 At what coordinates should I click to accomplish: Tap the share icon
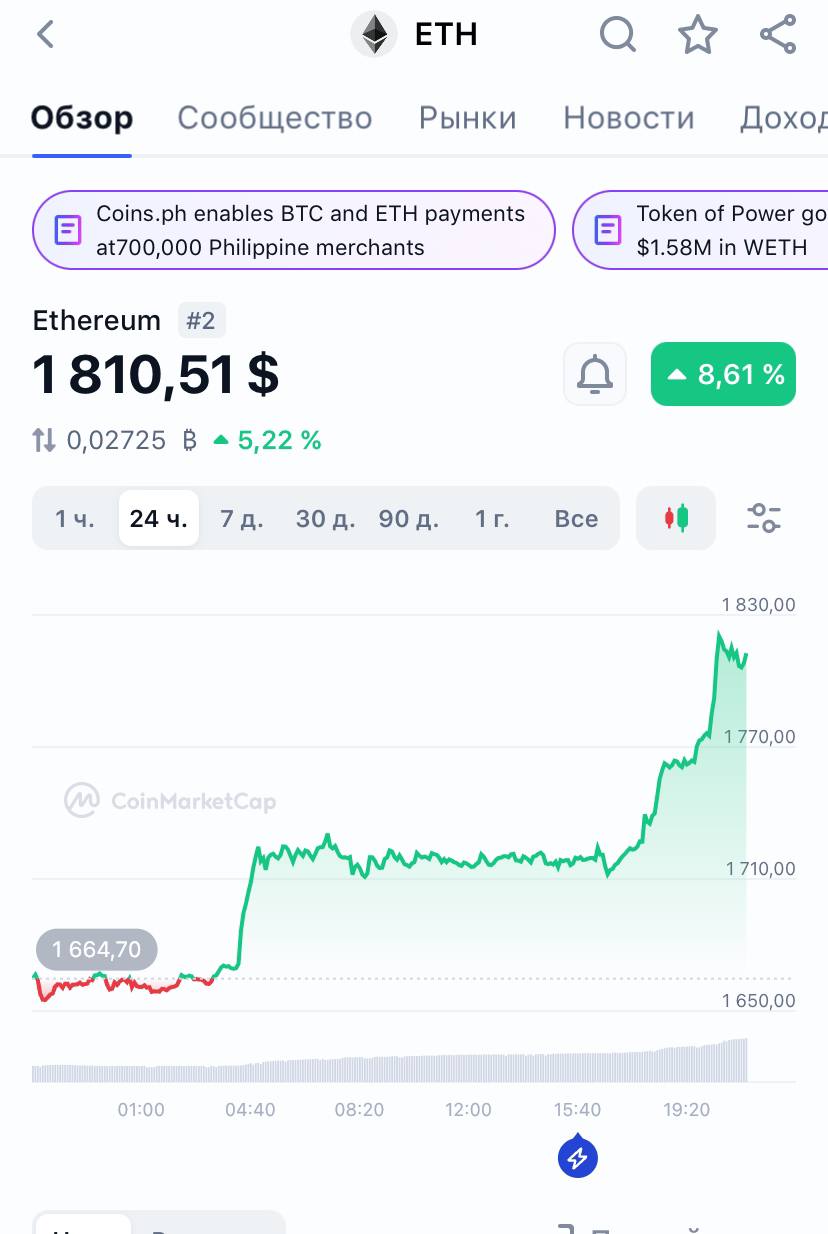[777, 35]
